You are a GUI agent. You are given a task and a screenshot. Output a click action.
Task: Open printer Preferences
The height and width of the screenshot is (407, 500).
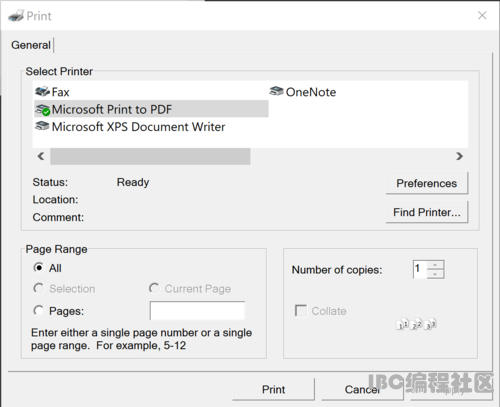(x=427, y=183)
